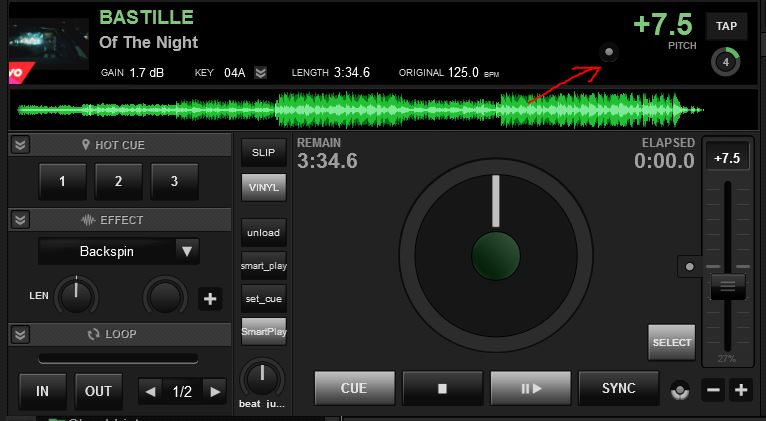This screenshot has width=766, height=421.
Task: Trigger hot cue 2
Action: click(119, 182)
